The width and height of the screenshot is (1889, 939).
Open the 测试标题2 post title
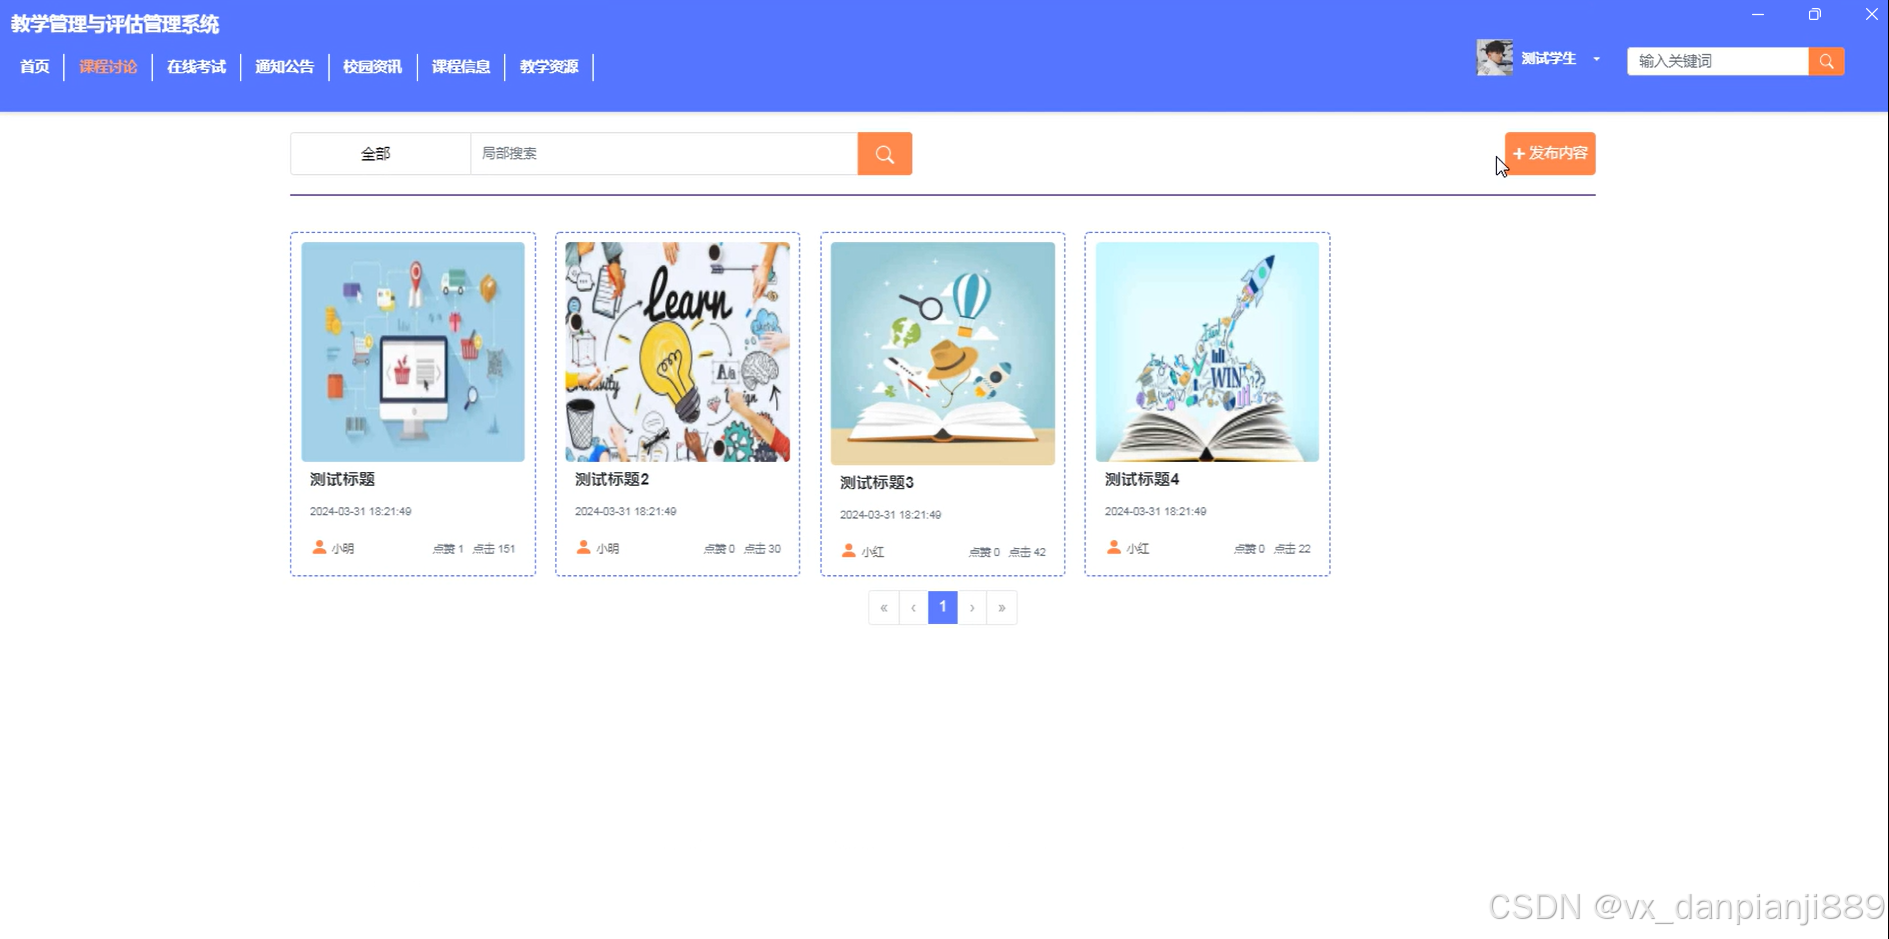612,479
